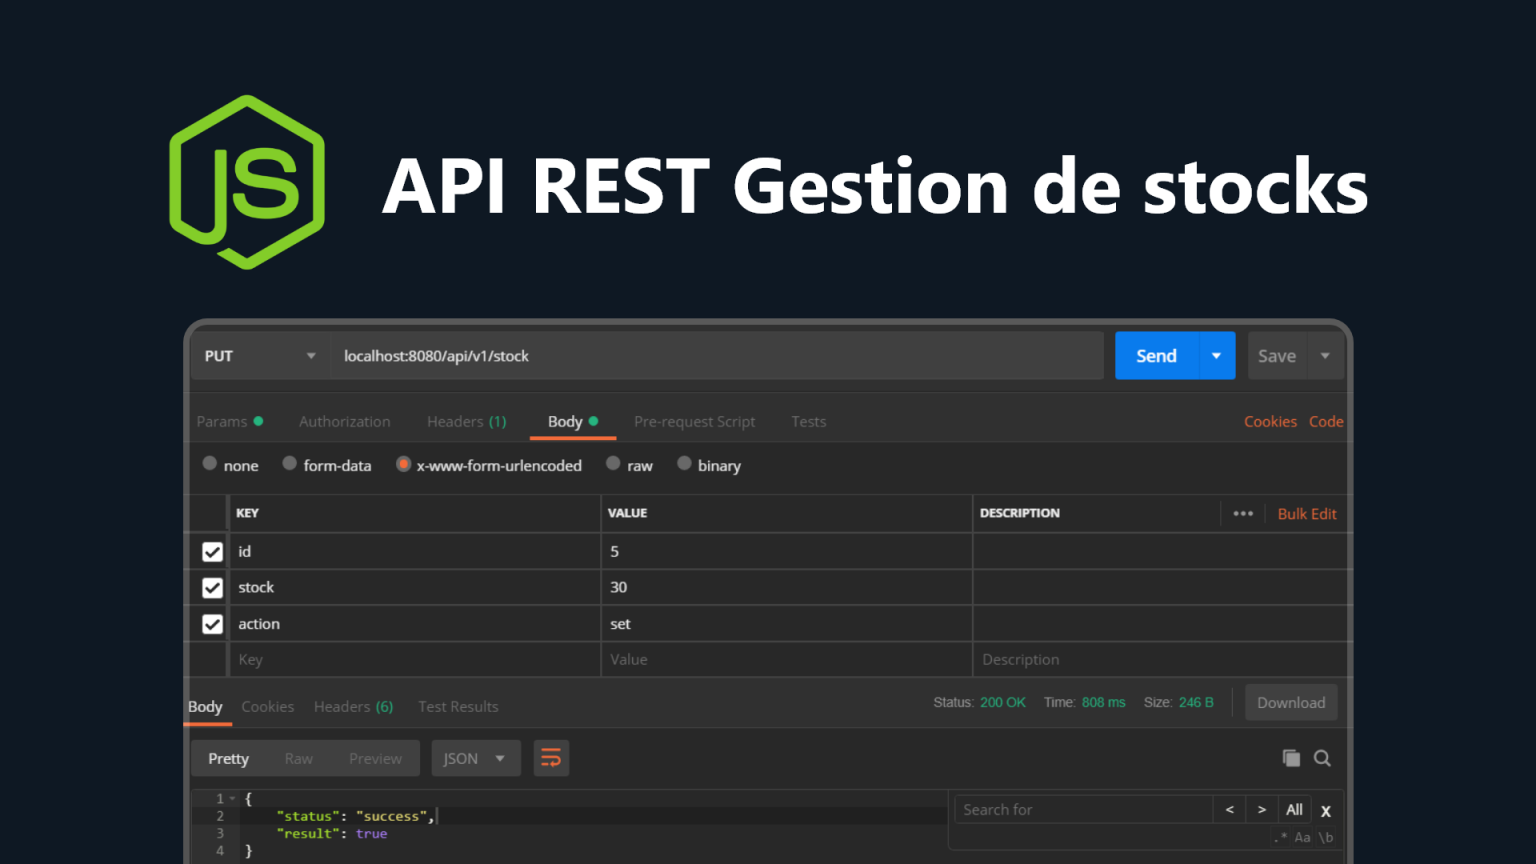Select the Preview response view
1536x864 pixels.
pyautogui.click(x=376, y=759)
